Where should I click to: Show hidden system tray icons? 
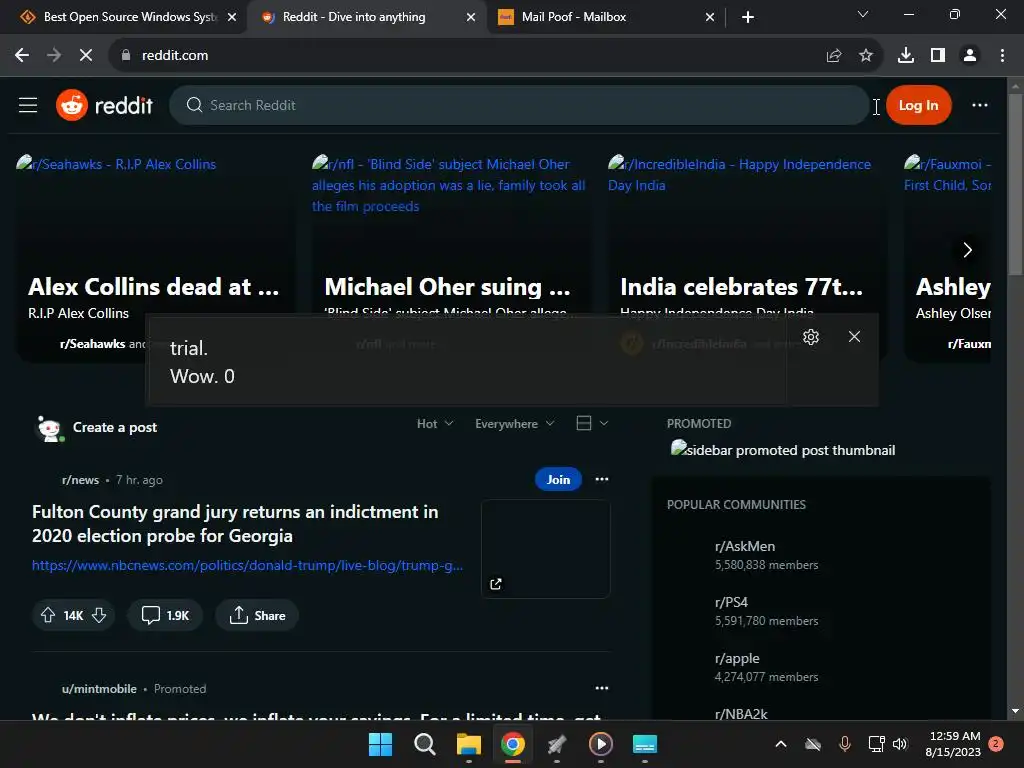point(780,744)
